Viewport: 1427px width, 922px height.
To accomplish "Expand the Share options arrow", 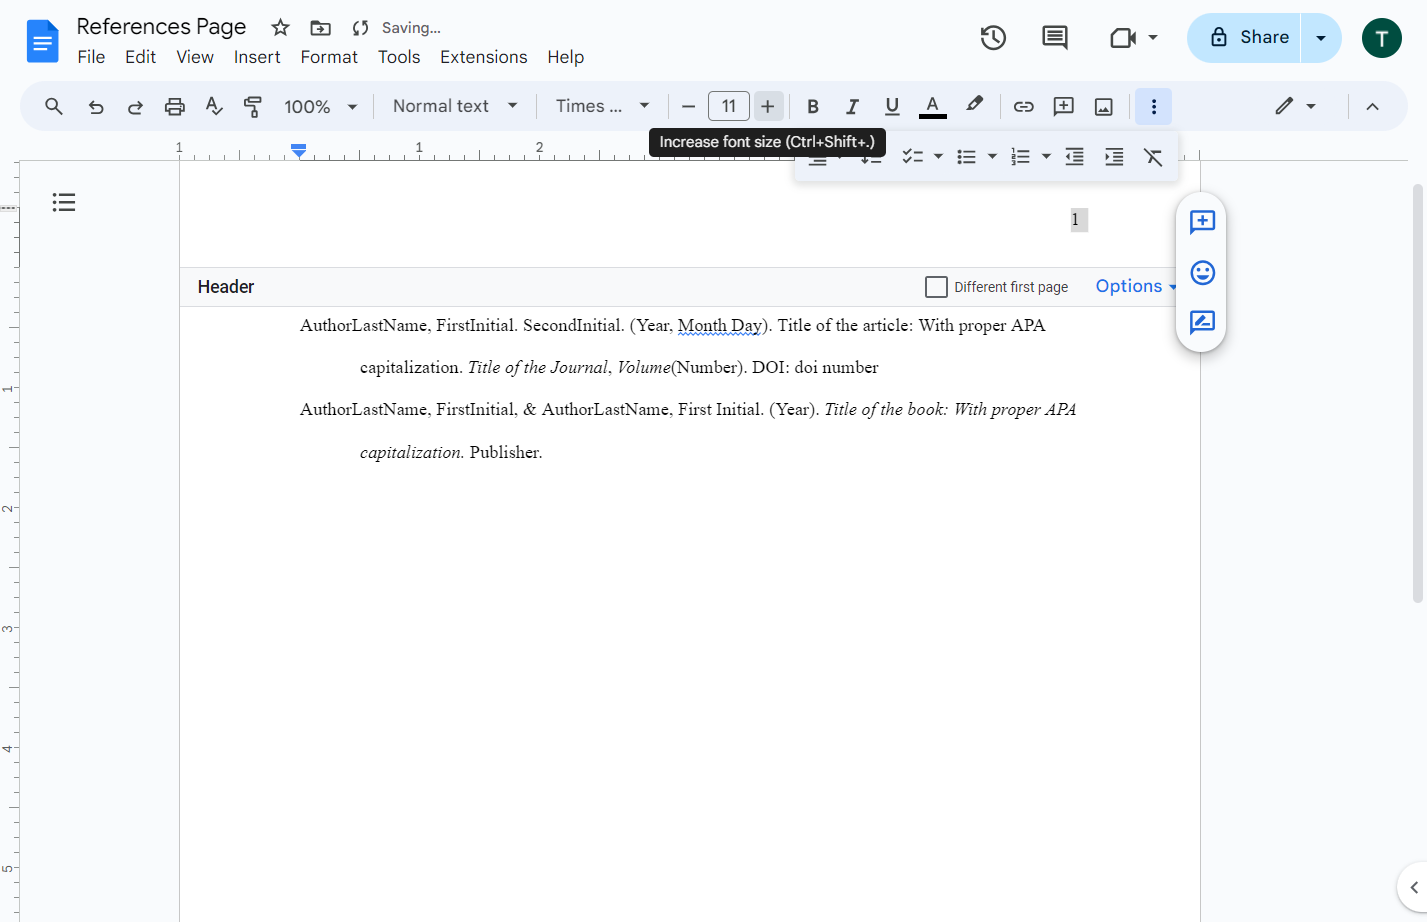I will (x=1321, y=38).
